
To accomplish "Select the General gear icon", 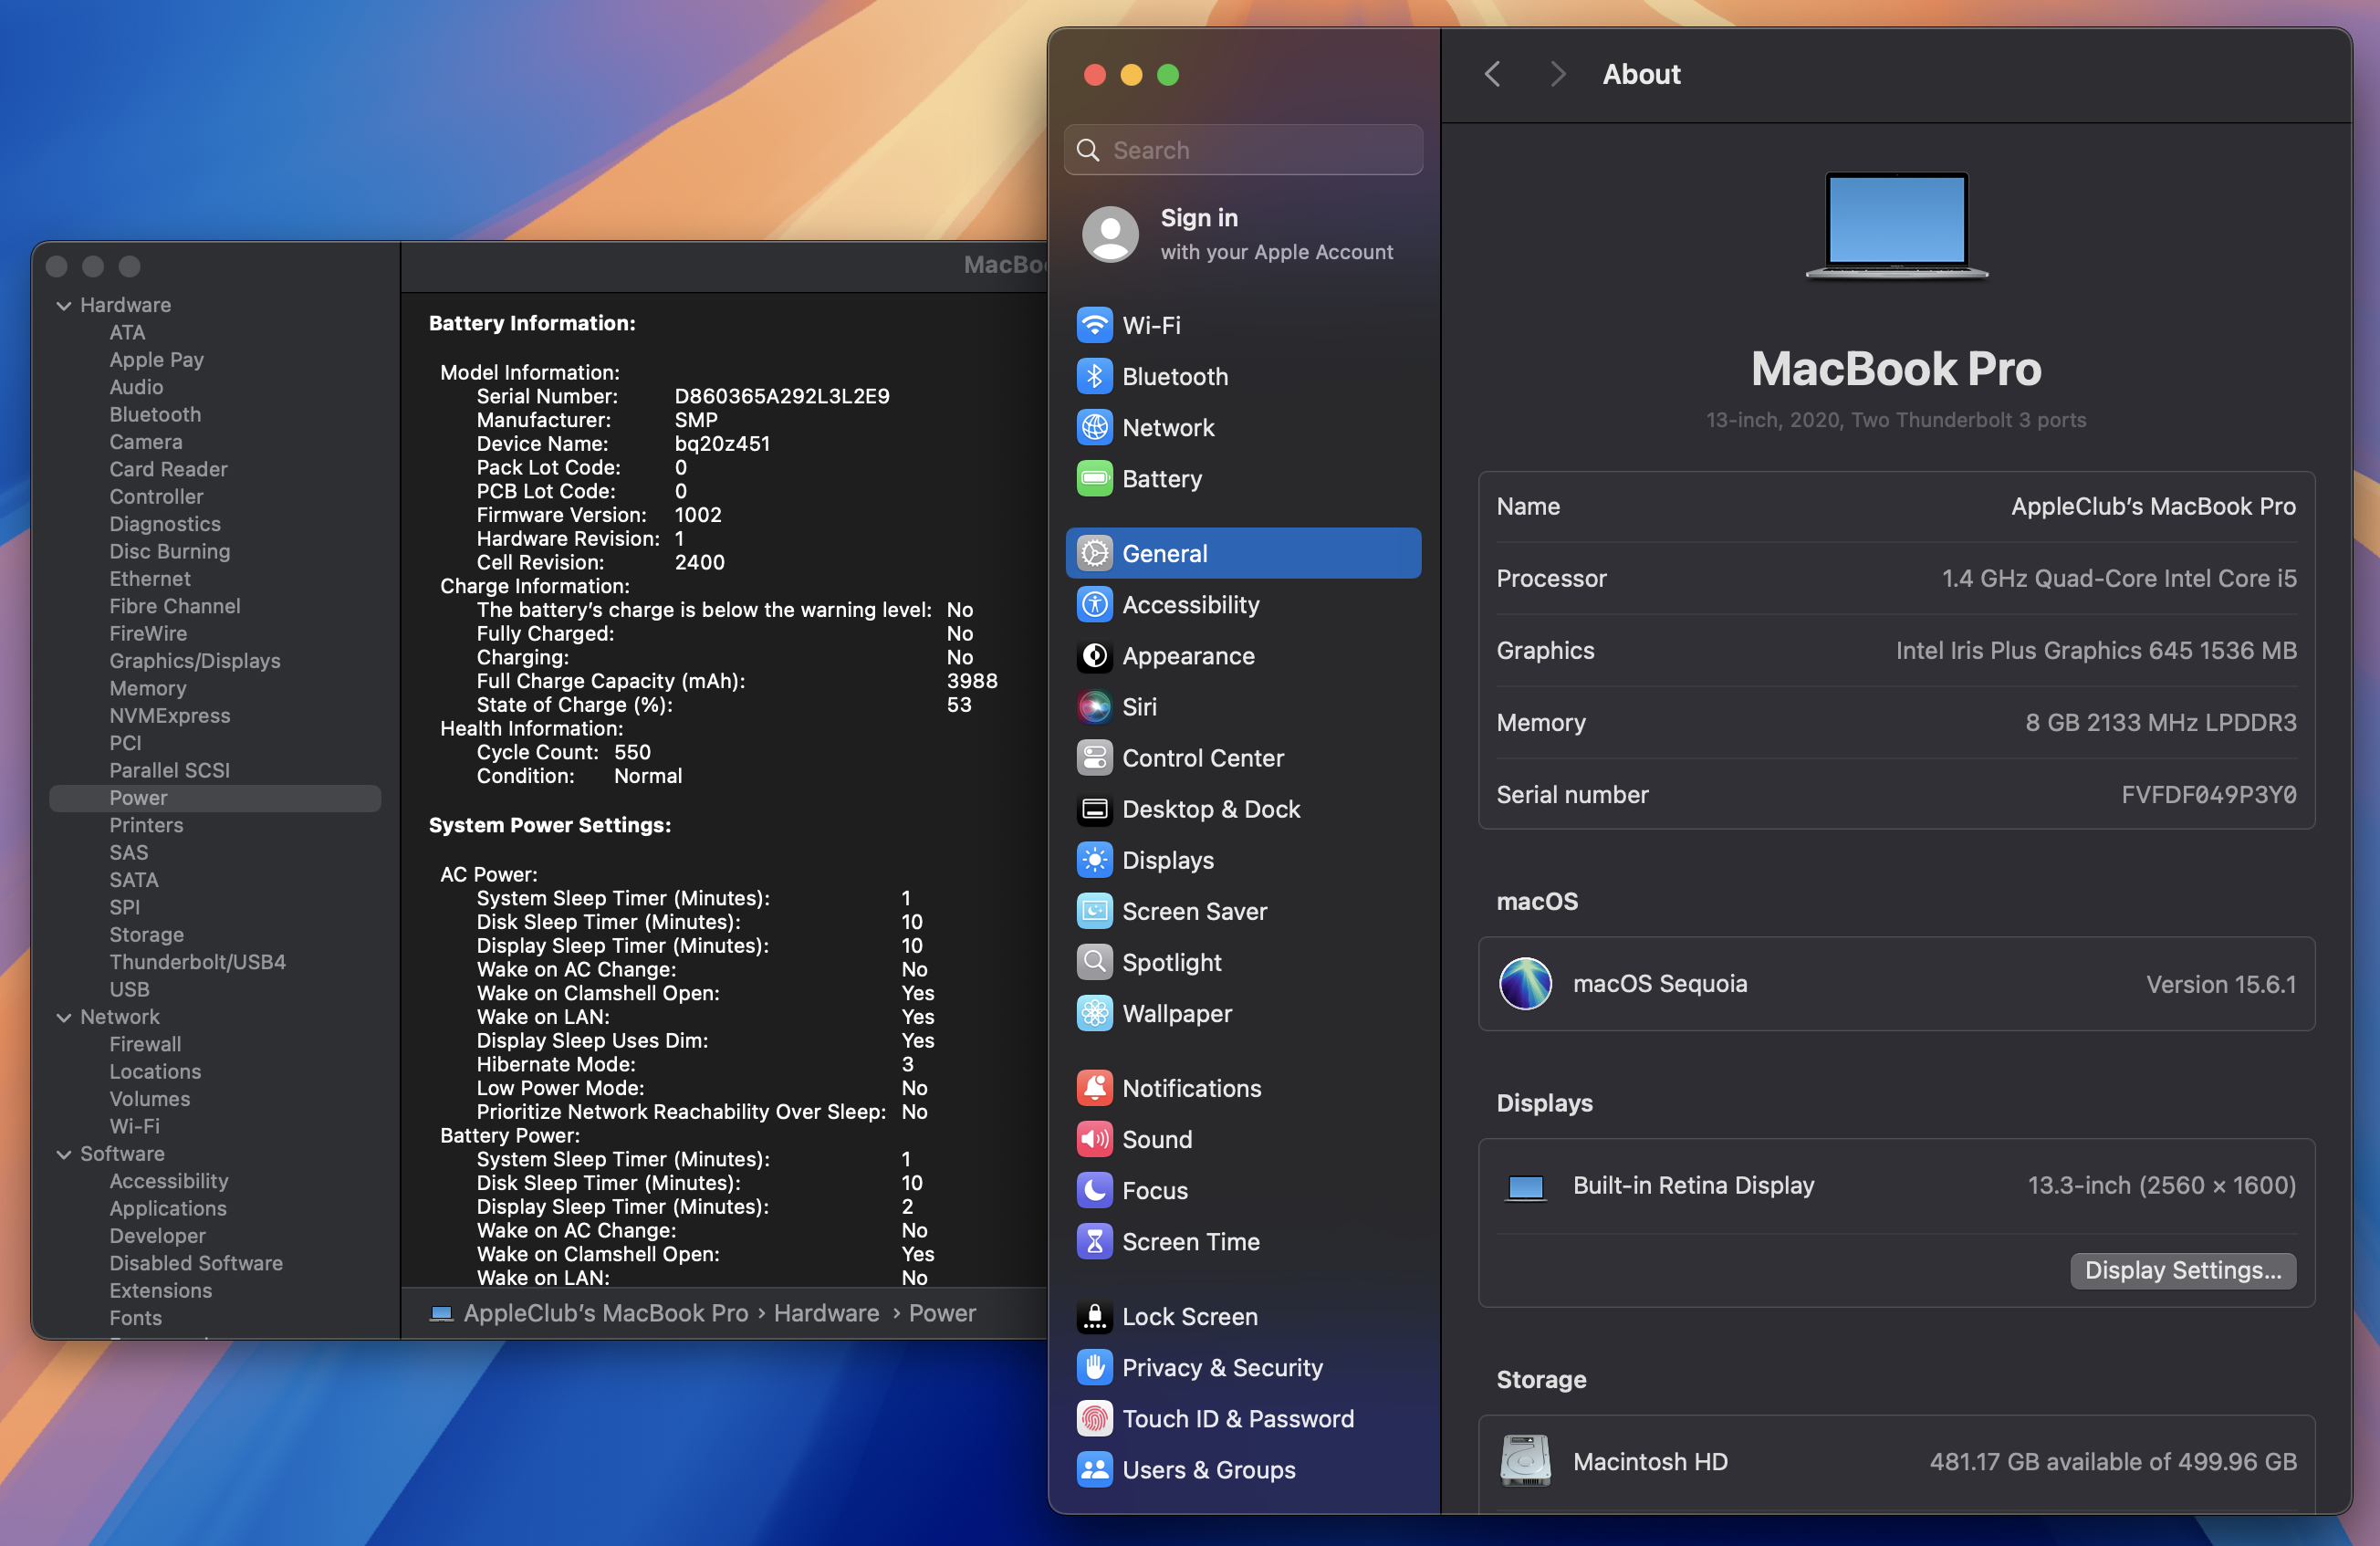I will [1094, 553].
